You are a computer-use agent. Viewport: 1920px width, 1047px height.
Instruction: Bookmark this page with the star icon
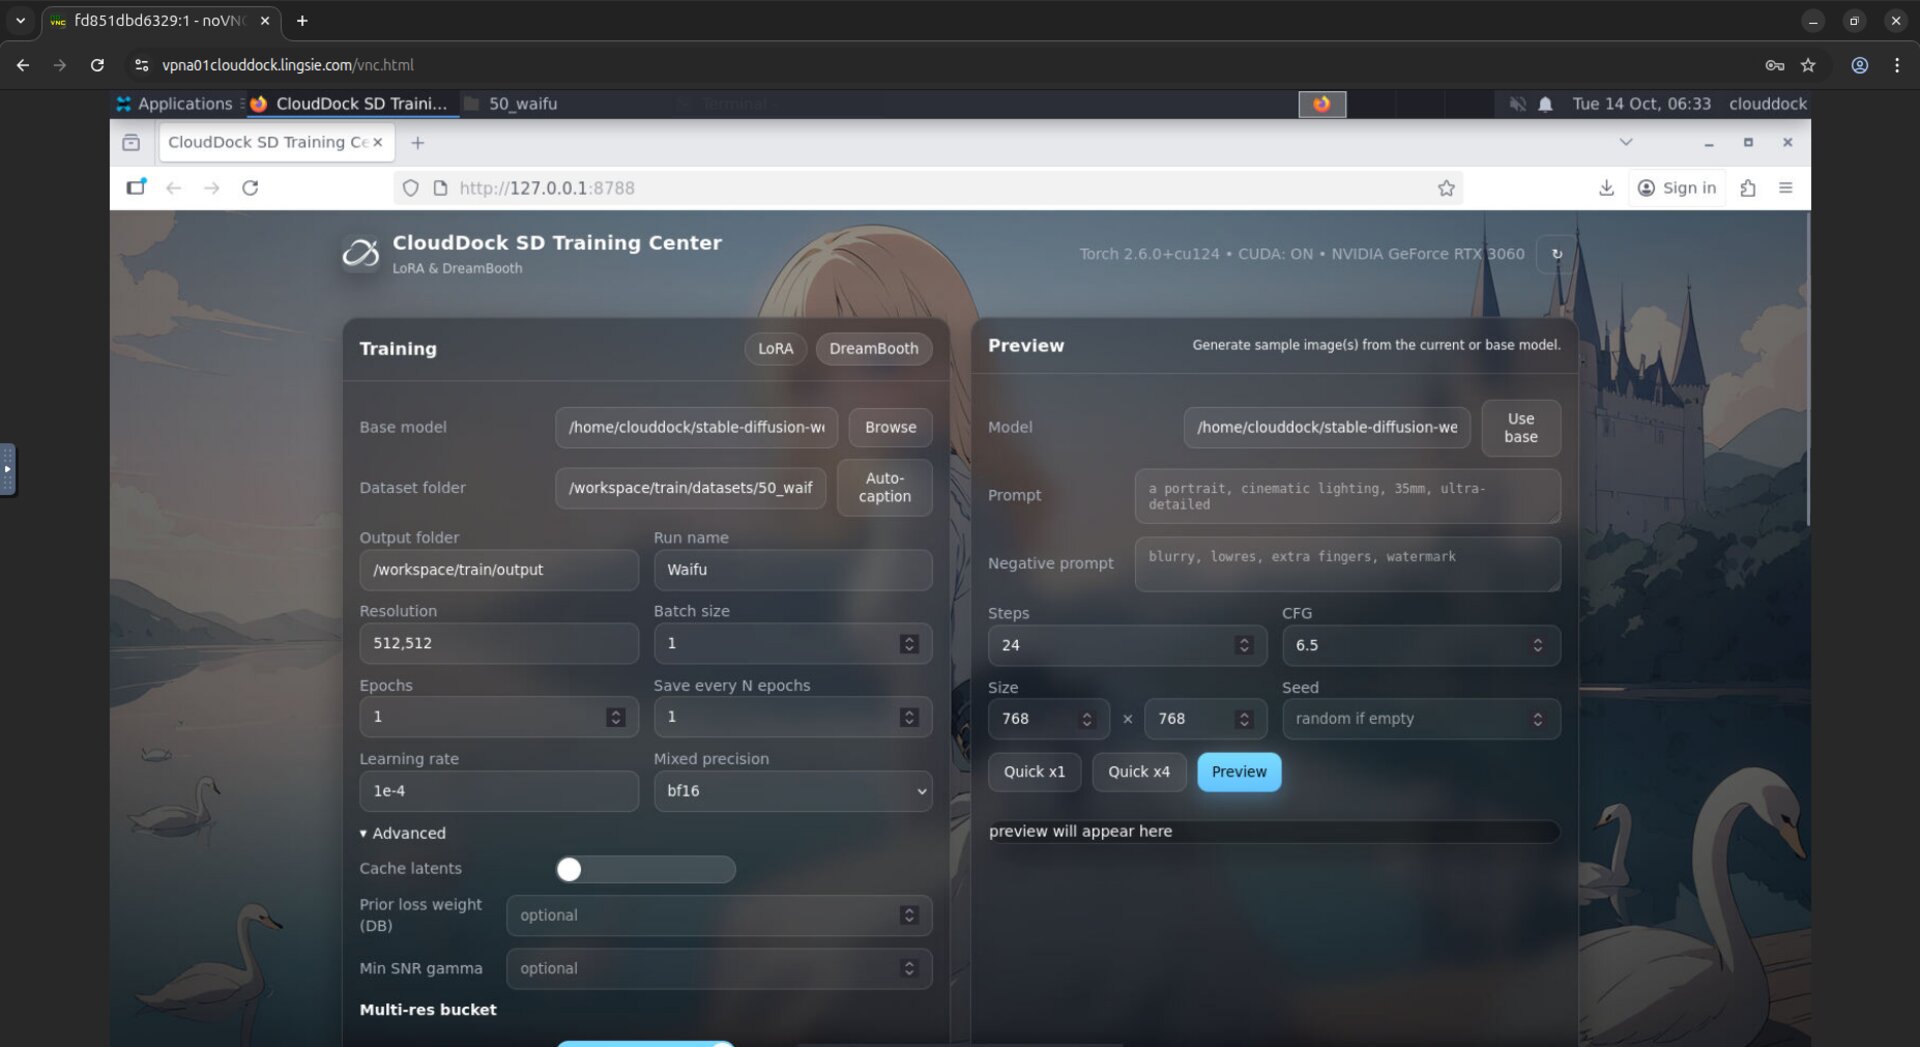(x=1445, y=188)
